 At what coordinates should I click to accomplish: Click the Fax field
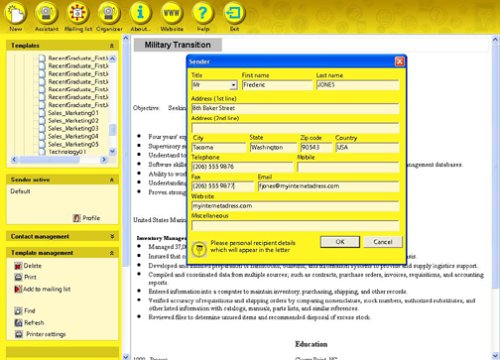coord(223,186)
